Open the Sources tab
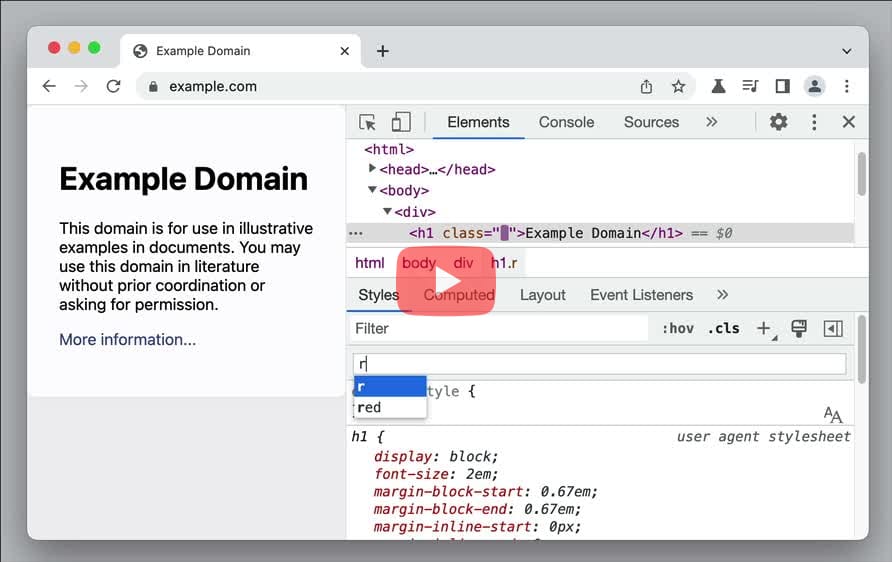 coord(651,122)
